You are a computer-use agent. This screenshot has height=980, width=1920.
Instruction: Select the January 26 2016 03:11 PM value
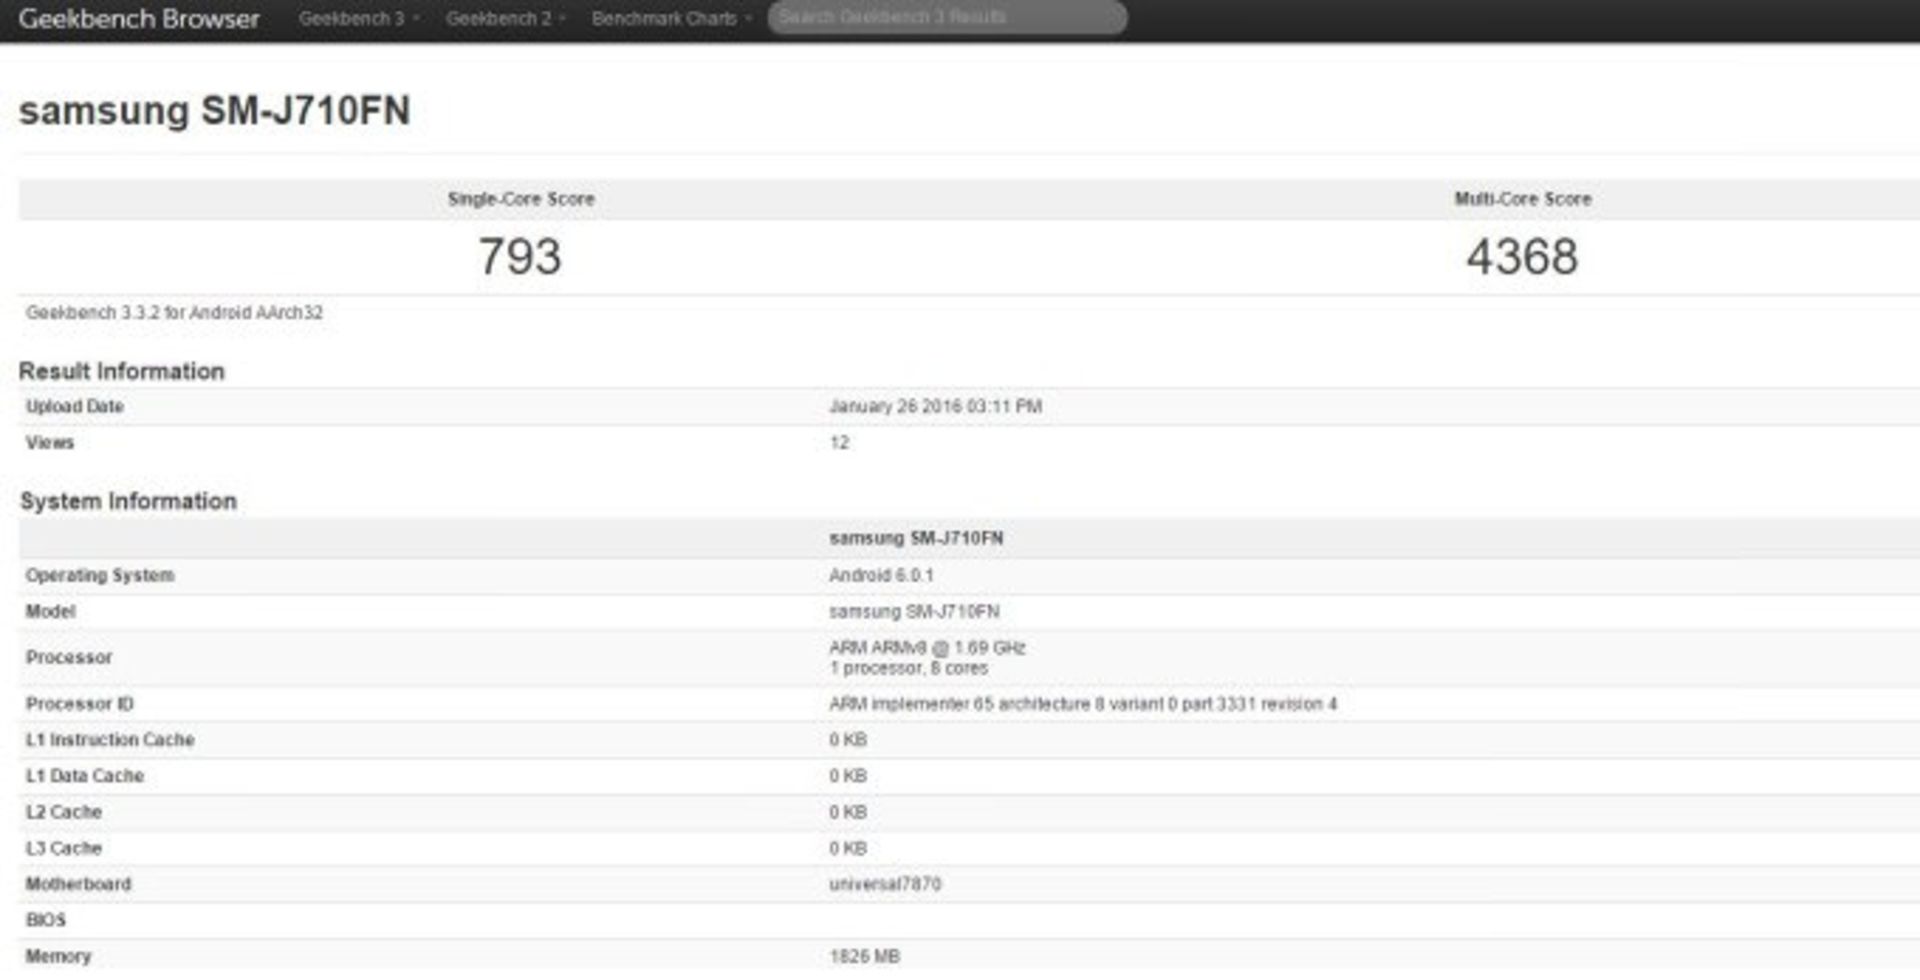tap(935, 407)
